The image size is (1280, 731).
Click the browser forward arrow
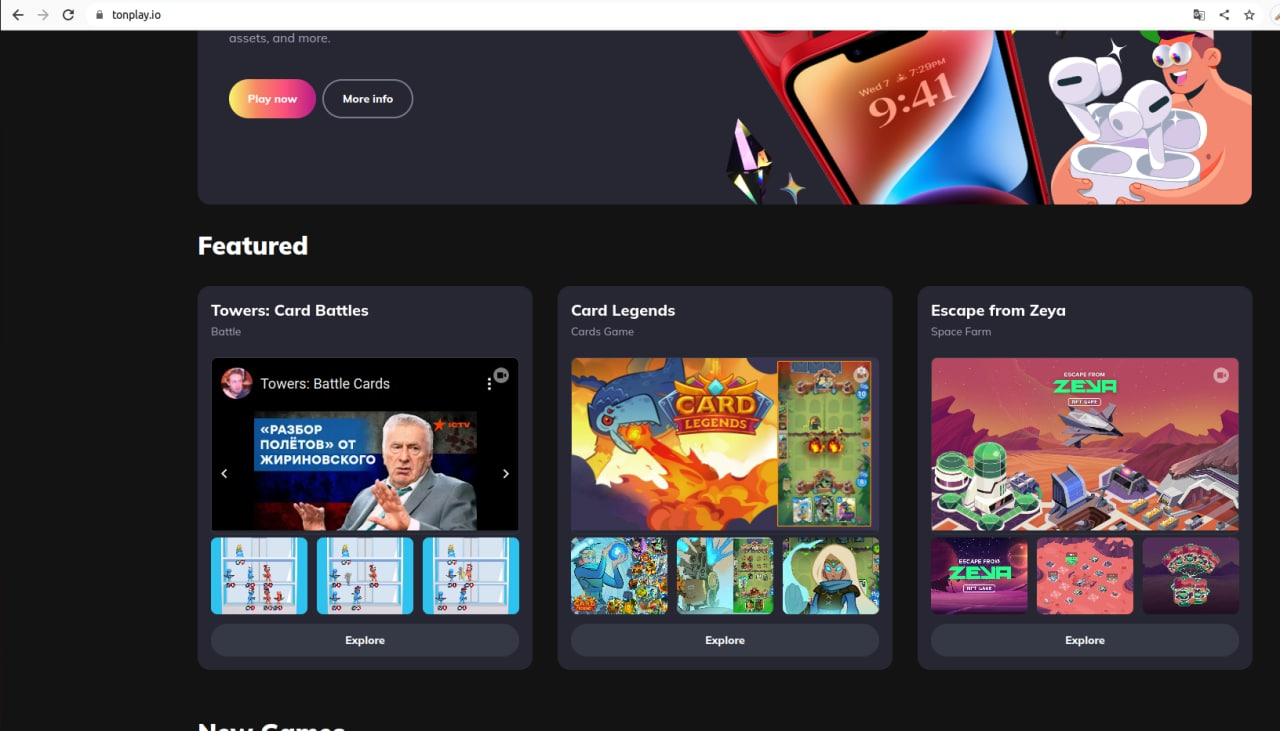coord(42,15)
